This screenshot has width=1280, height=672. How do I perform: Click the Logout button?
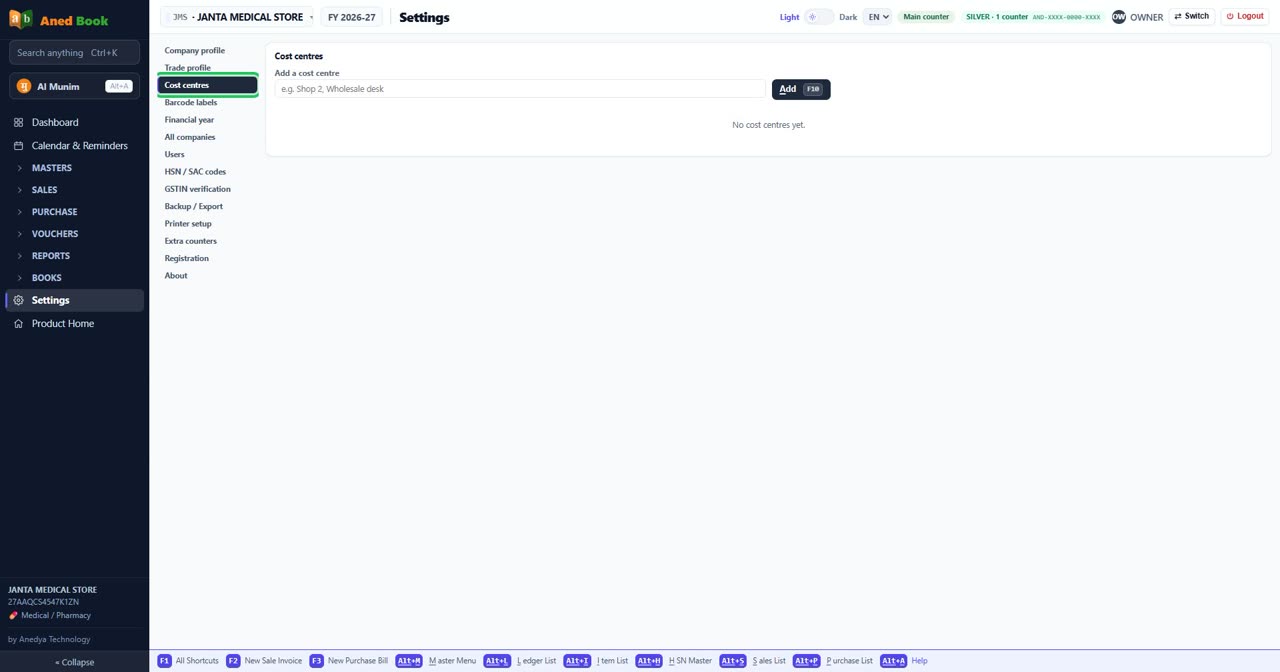[1245, 17]
